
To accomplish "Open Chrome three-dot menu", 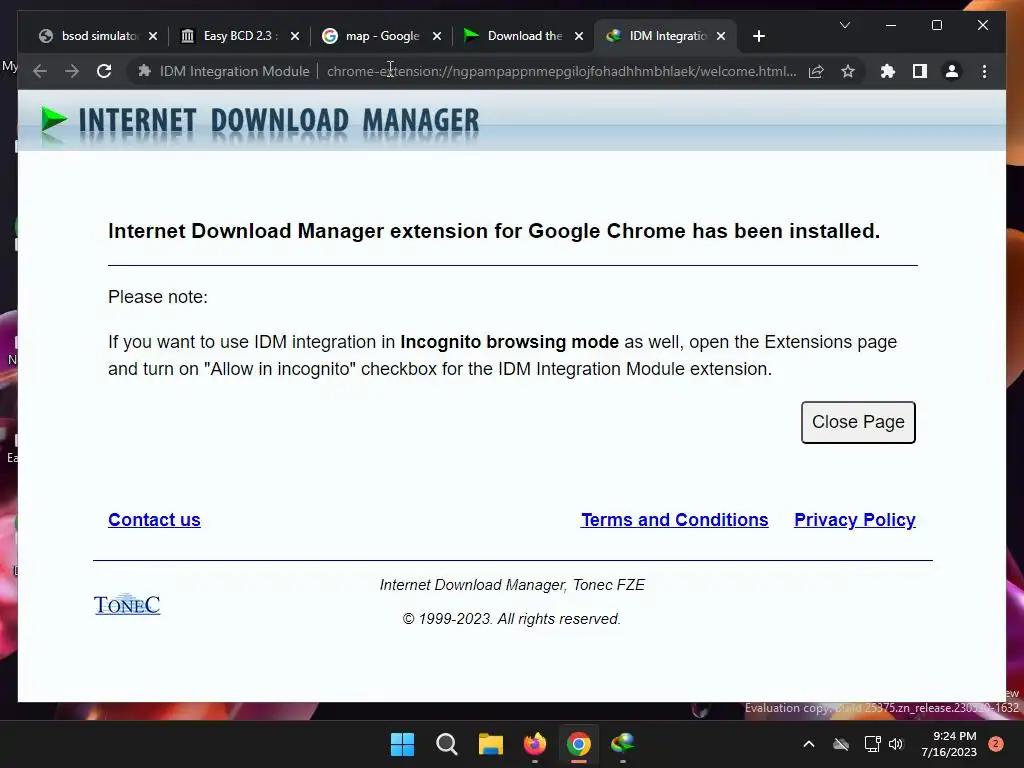I will click(x=984, y=71).
